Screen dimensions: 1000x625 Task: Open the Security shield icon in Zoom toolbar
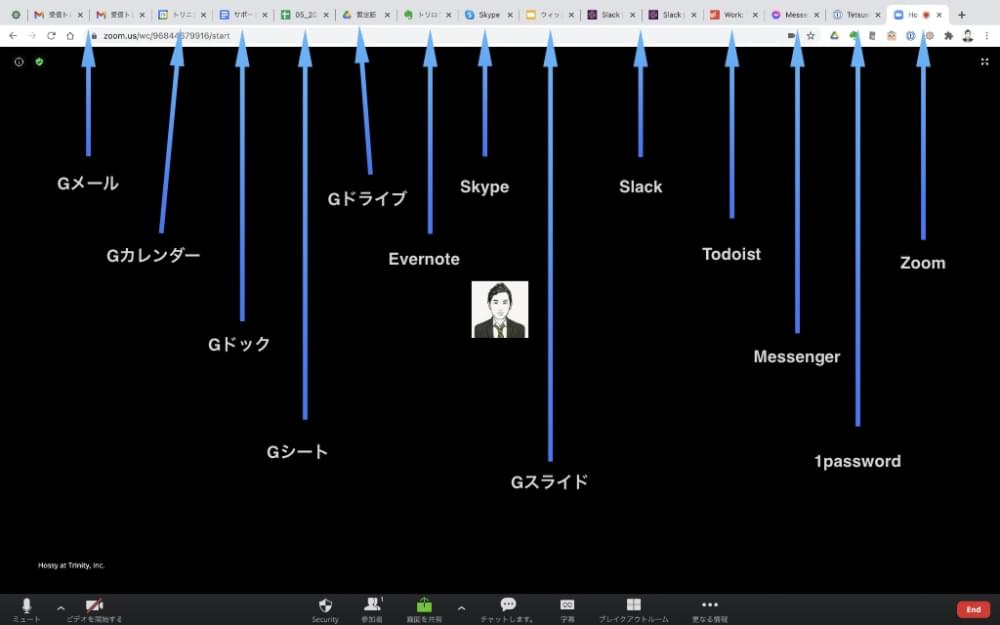click(325, 606)
